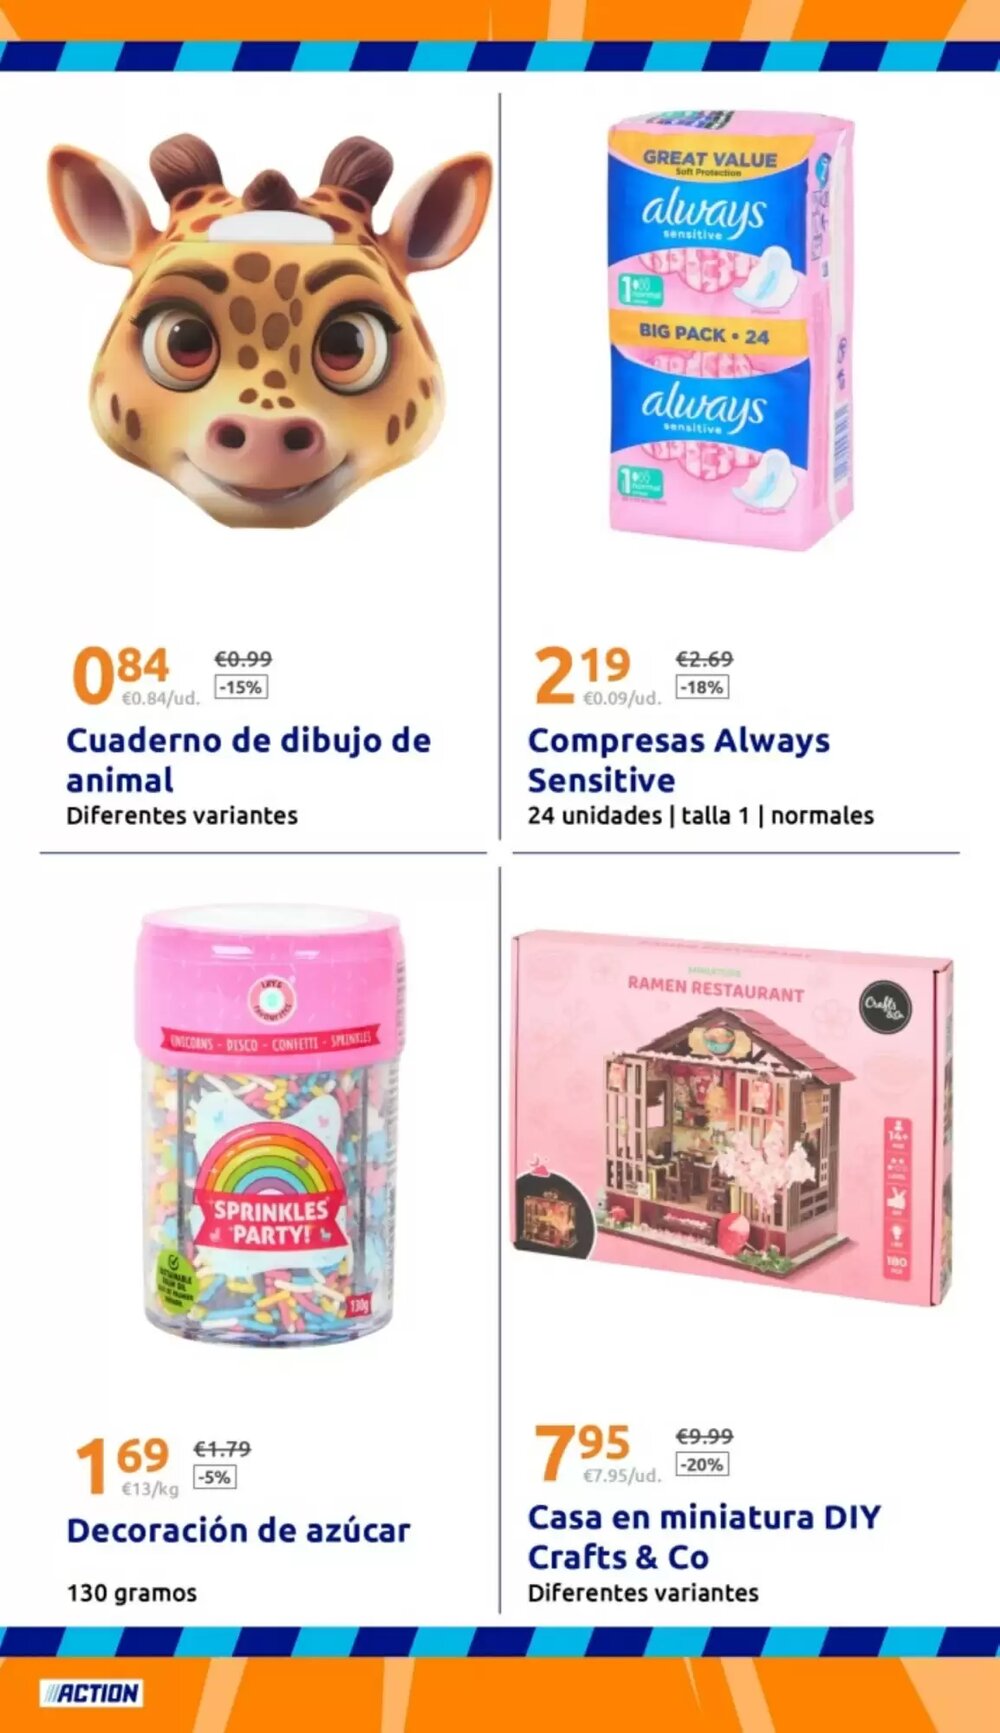This screenshot has height=1733, width=1000.
Task: Click the -15% discount badge
Action: coord(241,687)
